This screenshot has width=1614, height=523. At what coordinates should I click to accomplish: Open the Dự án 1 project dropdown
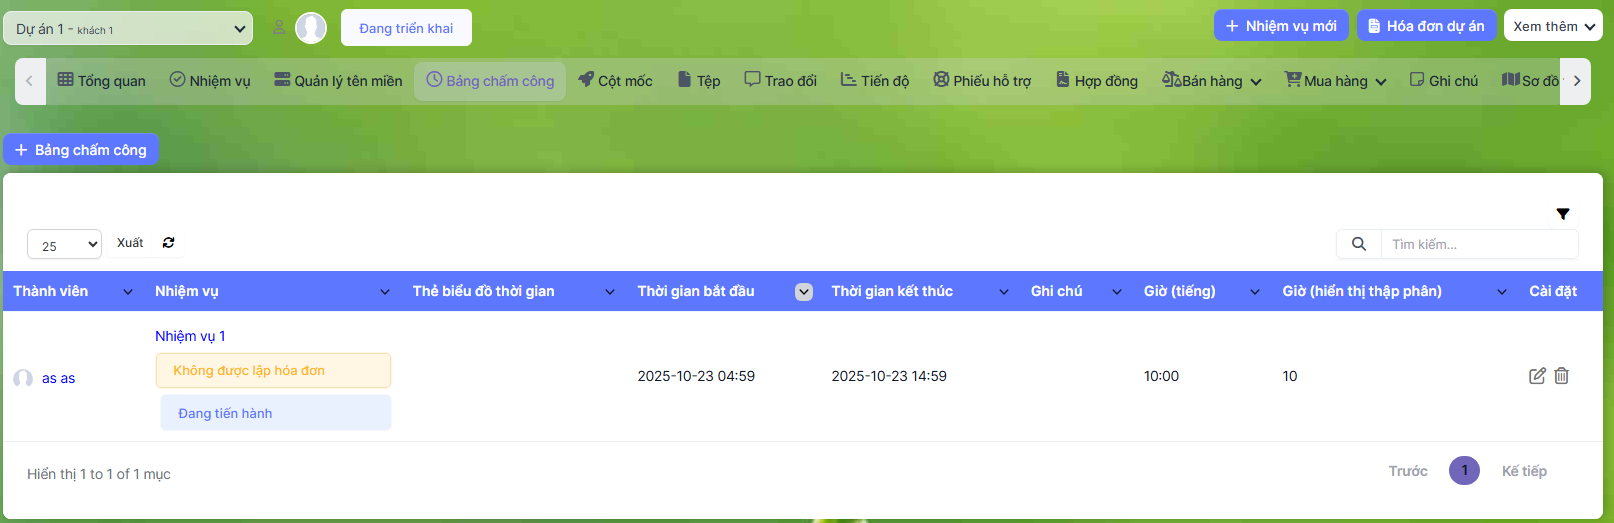coord(128,29)
